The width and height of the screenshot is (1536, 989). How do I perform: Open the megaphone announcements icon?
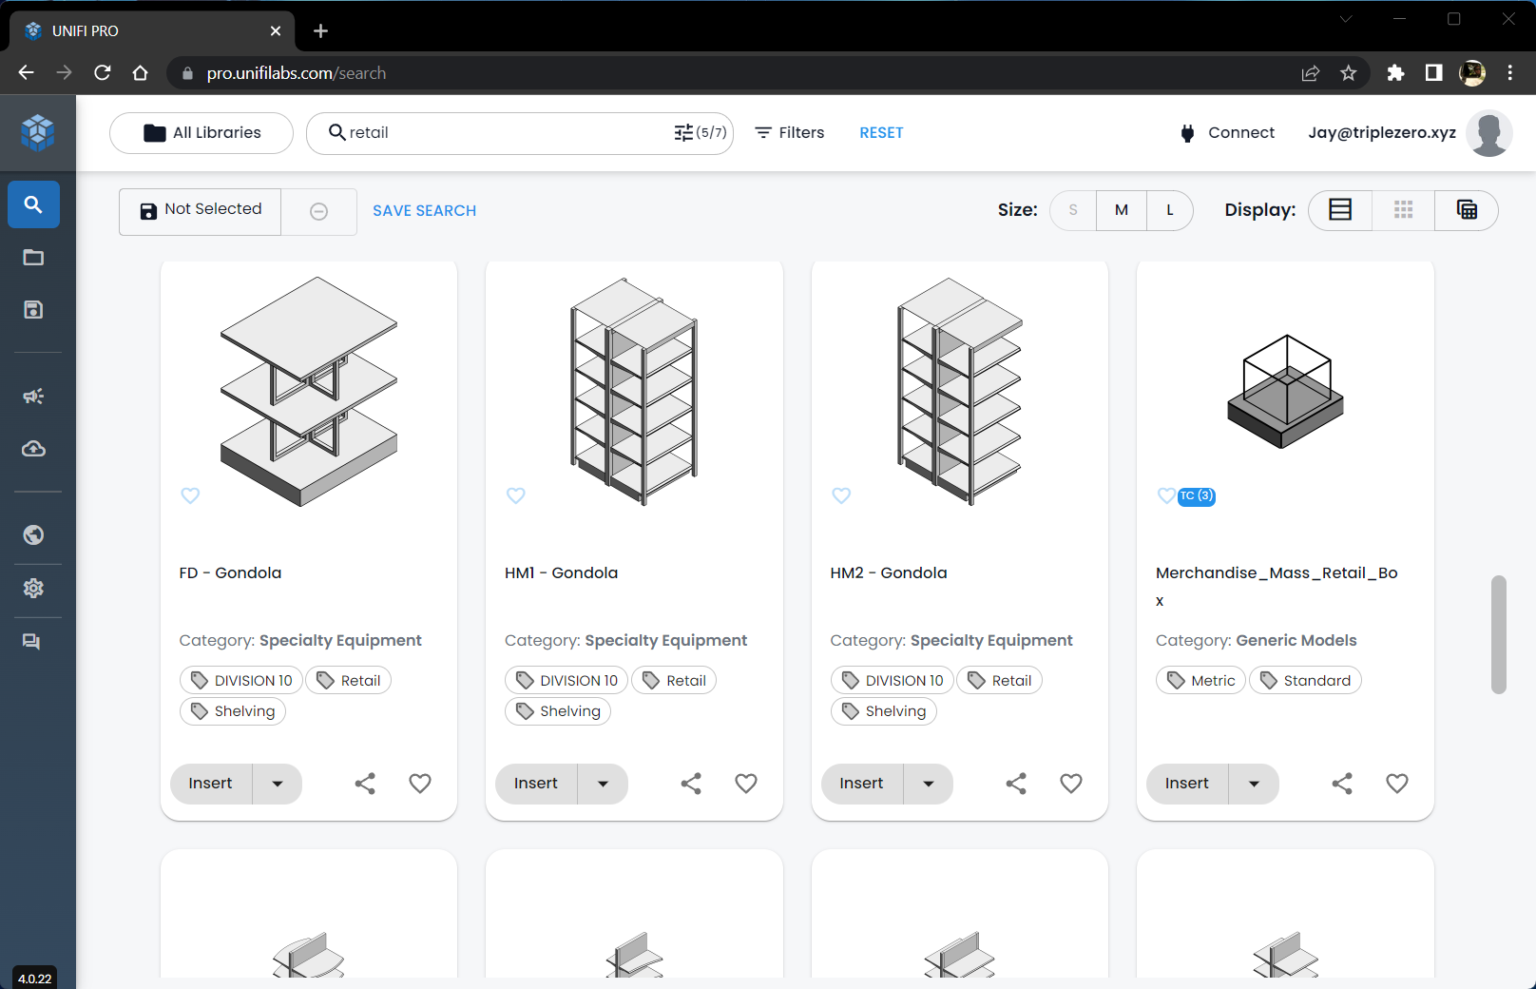[x=33, y=396]
